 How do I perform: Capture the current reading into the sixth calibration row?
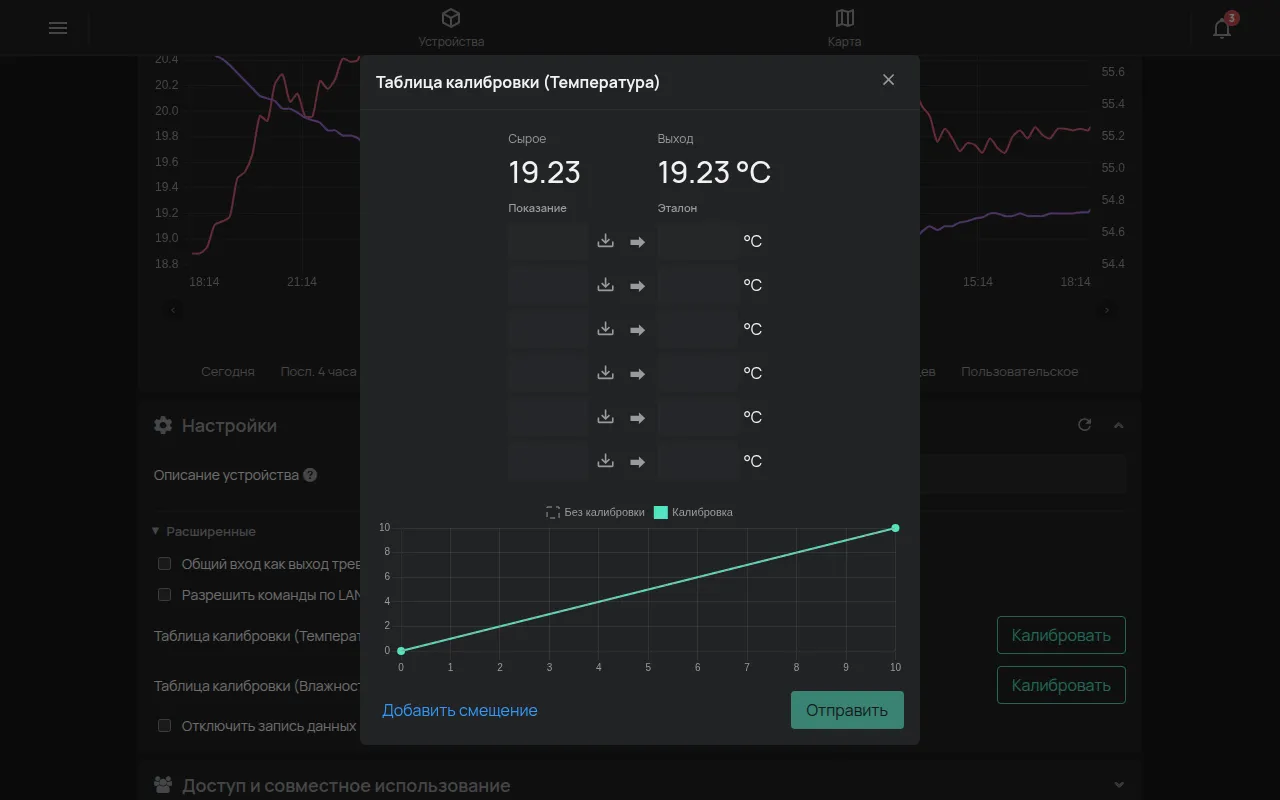point(605,461)
